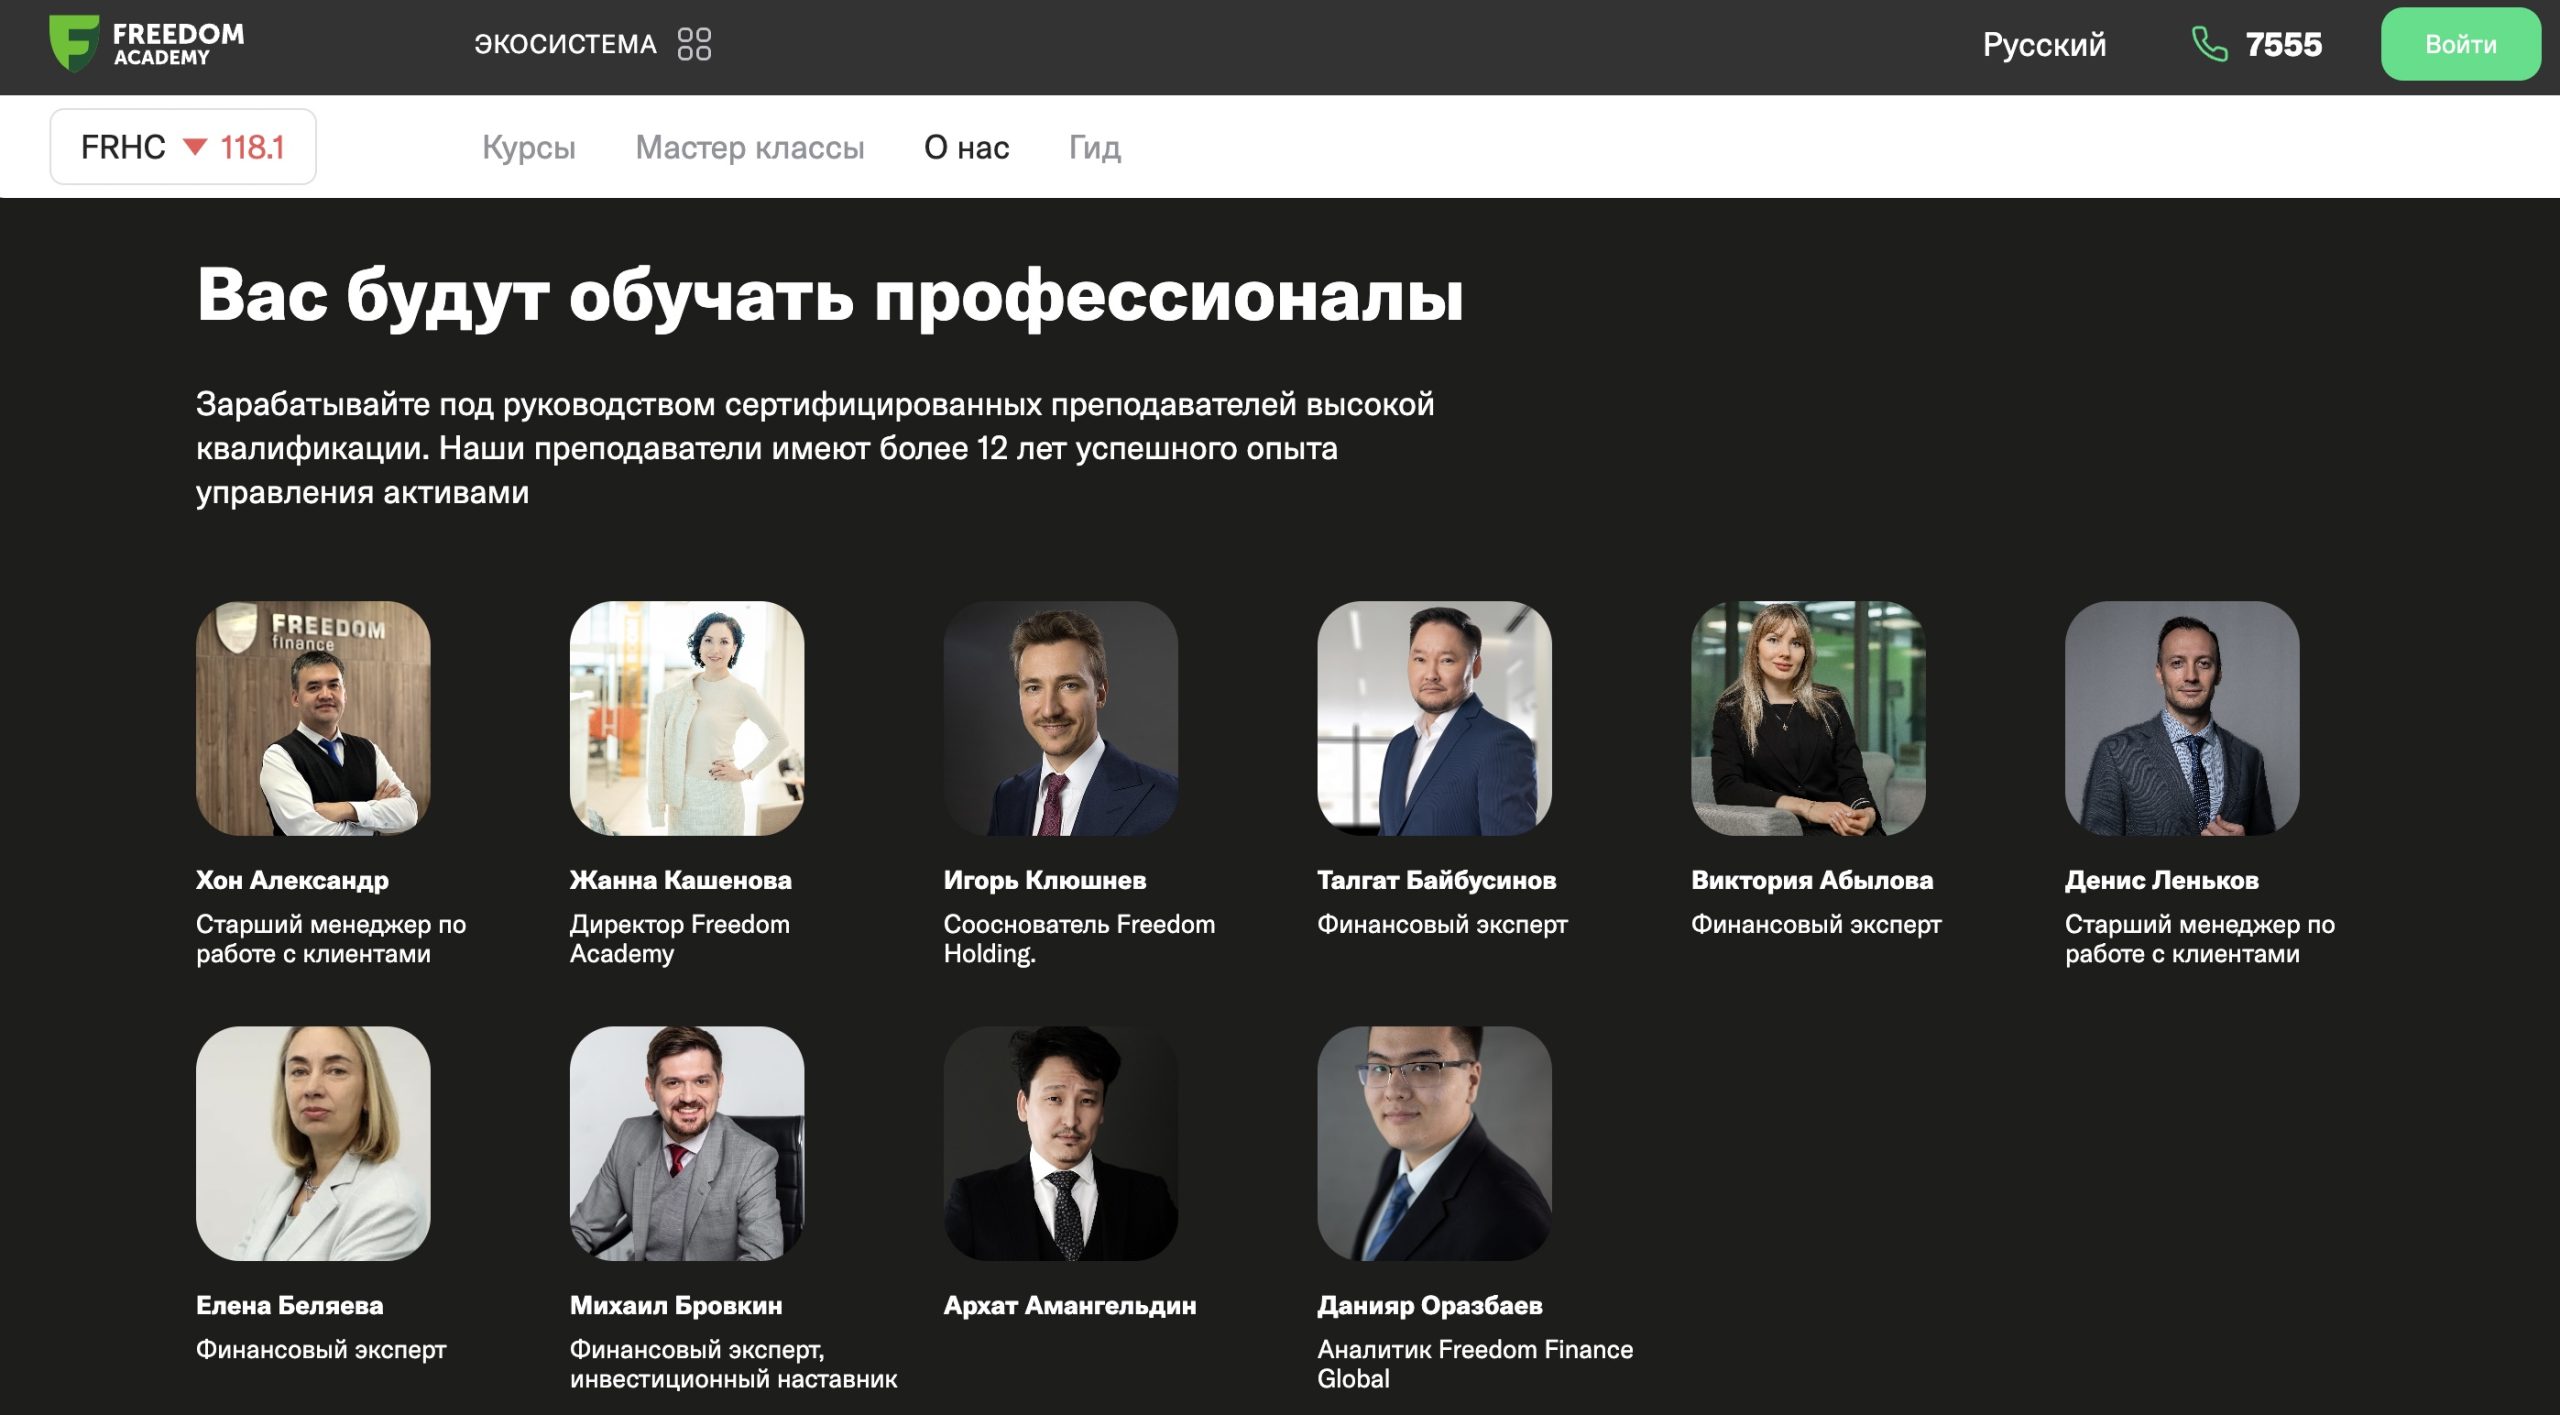Image resolution: width=2560 pixels, height=1415 pixels.
Task: Open the Экосистема menu label
Action: [x=565, y=44]
